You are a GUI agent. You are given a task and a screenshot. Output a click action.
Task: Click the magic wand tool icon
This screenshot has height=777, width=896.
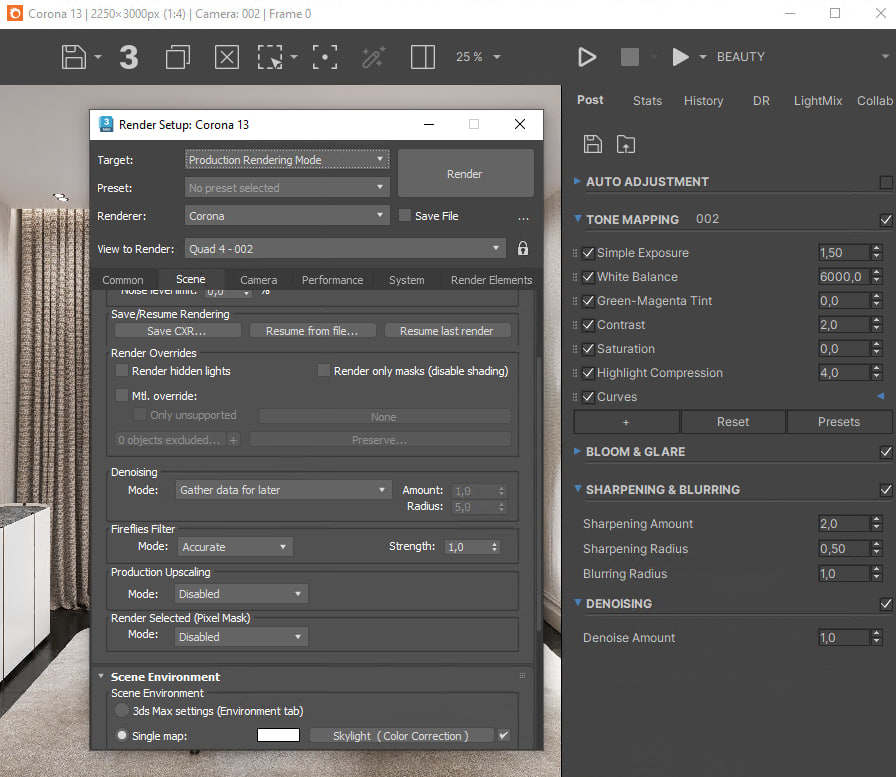373,57
